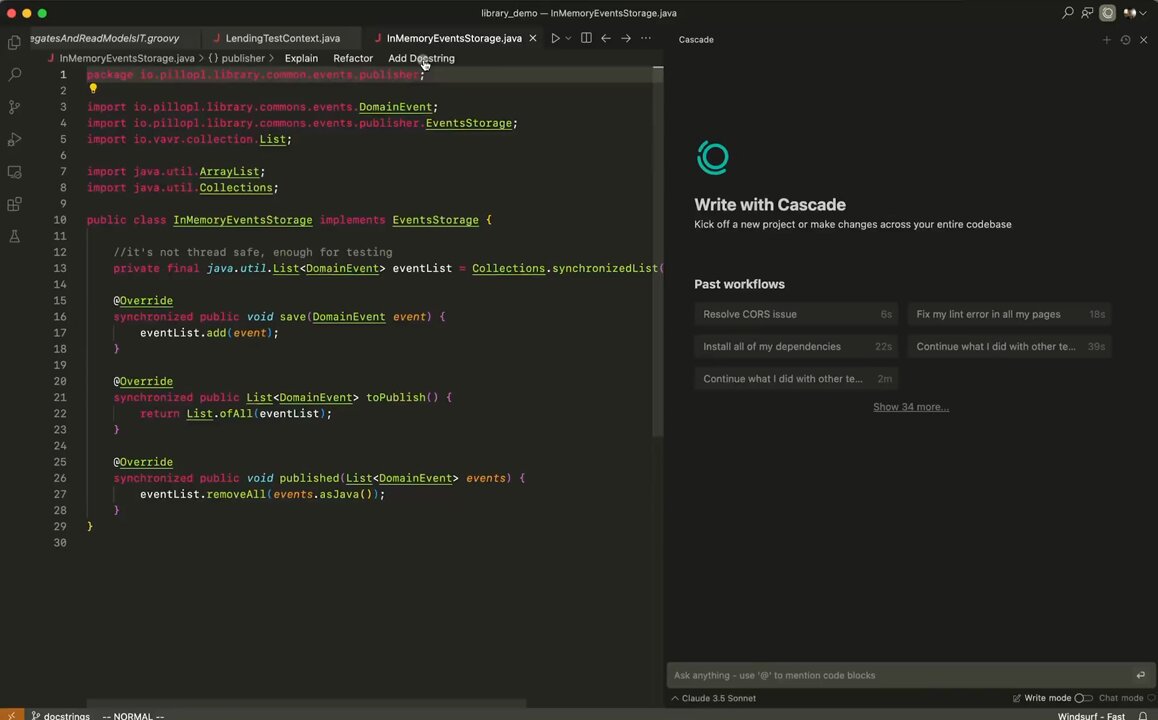
Task: Toggle the Cascade panel icon in title bar
Action: [x=1107, y=13]
